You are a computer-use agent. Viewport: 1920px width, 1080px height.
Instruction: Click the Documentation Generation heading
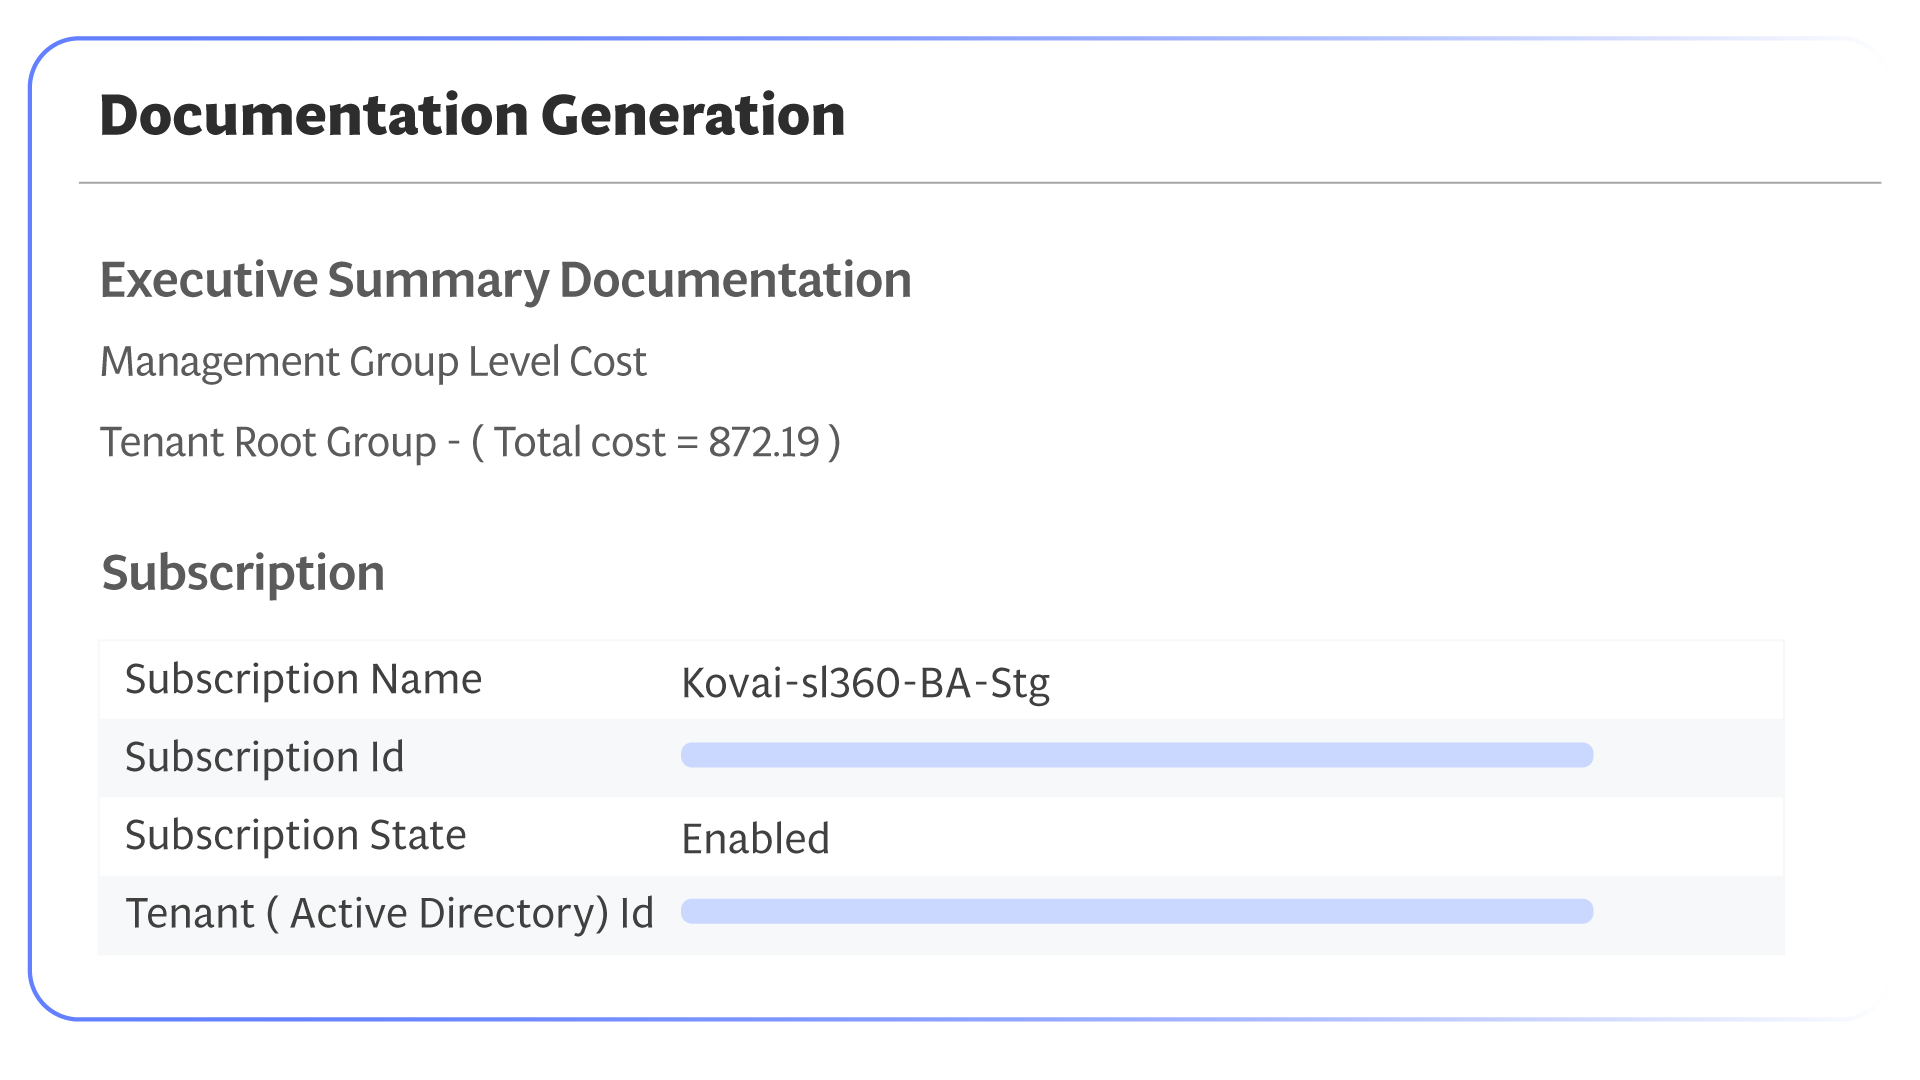click(472, 115)
